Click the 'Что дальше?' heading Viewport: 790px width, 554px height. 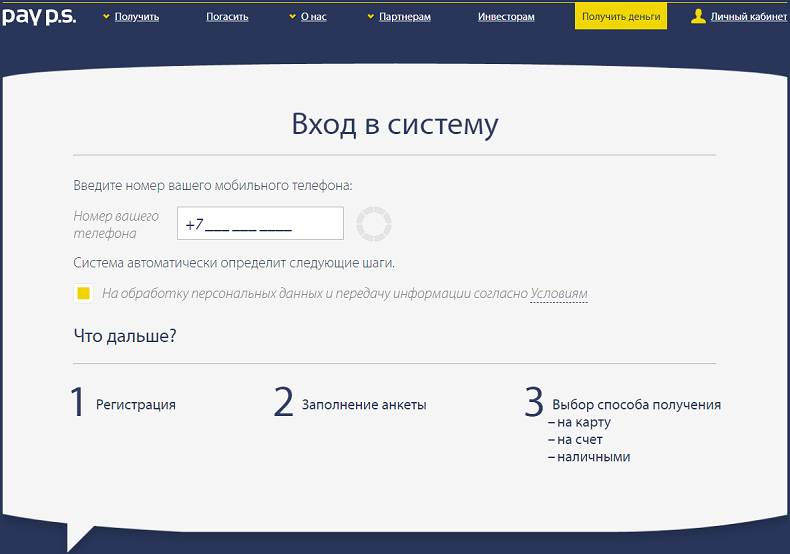click(x=125, y=335)
